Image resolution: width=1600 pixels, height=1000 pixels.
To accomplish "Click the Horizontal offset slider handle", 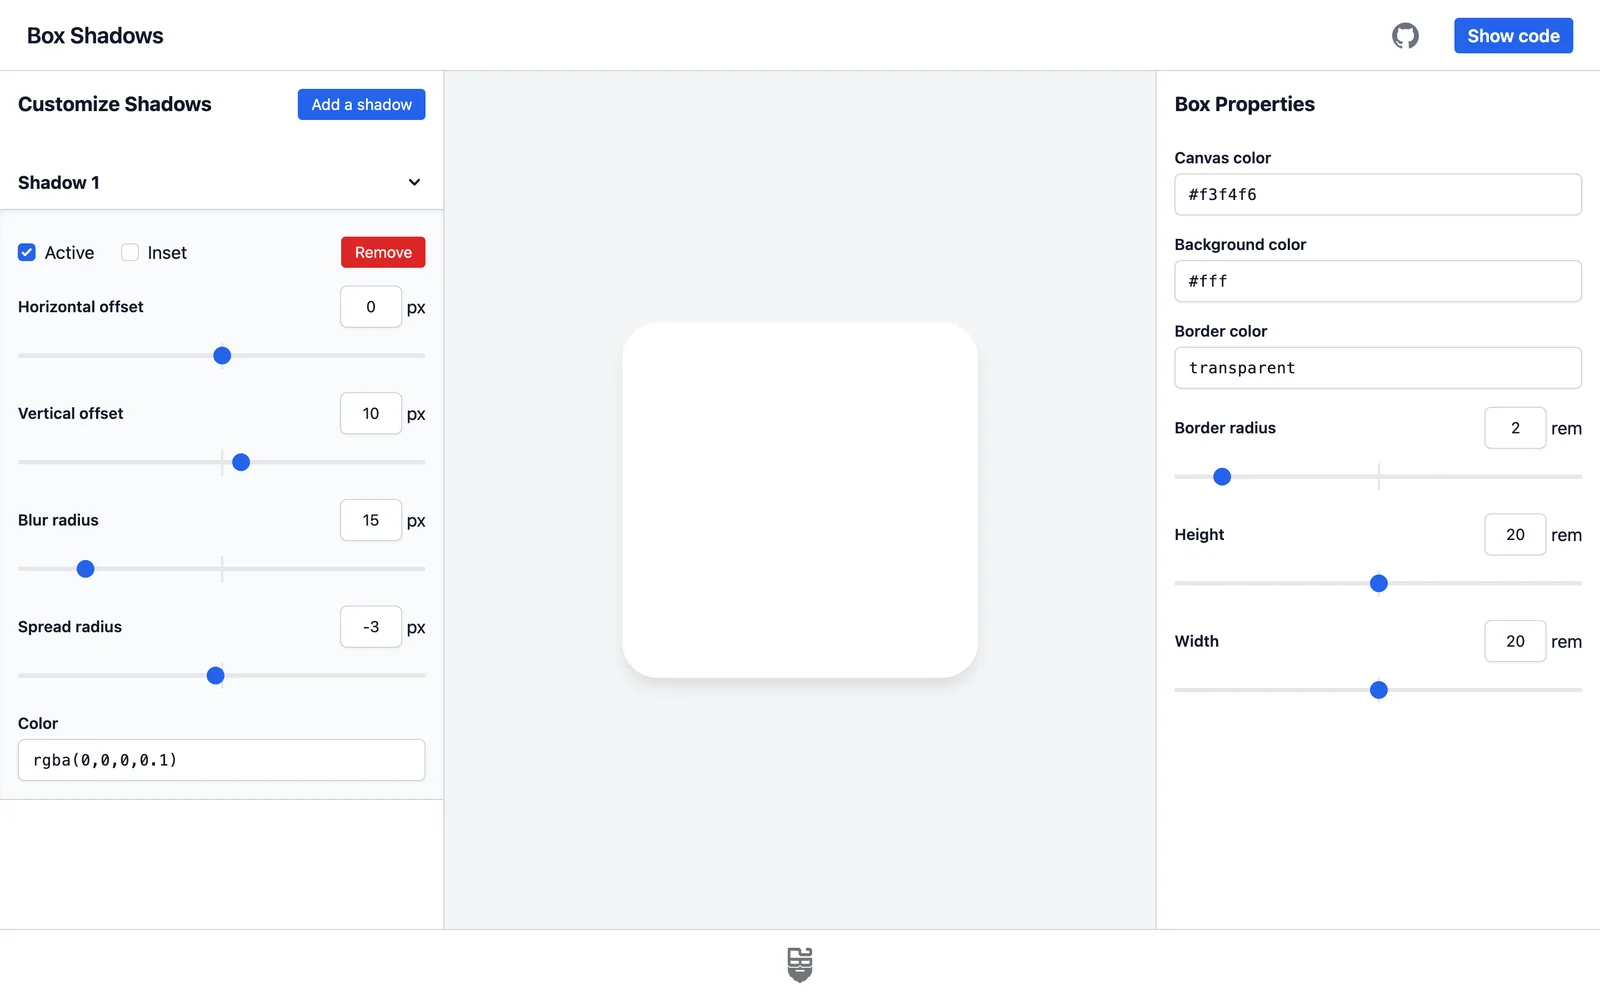I will 222,356.
